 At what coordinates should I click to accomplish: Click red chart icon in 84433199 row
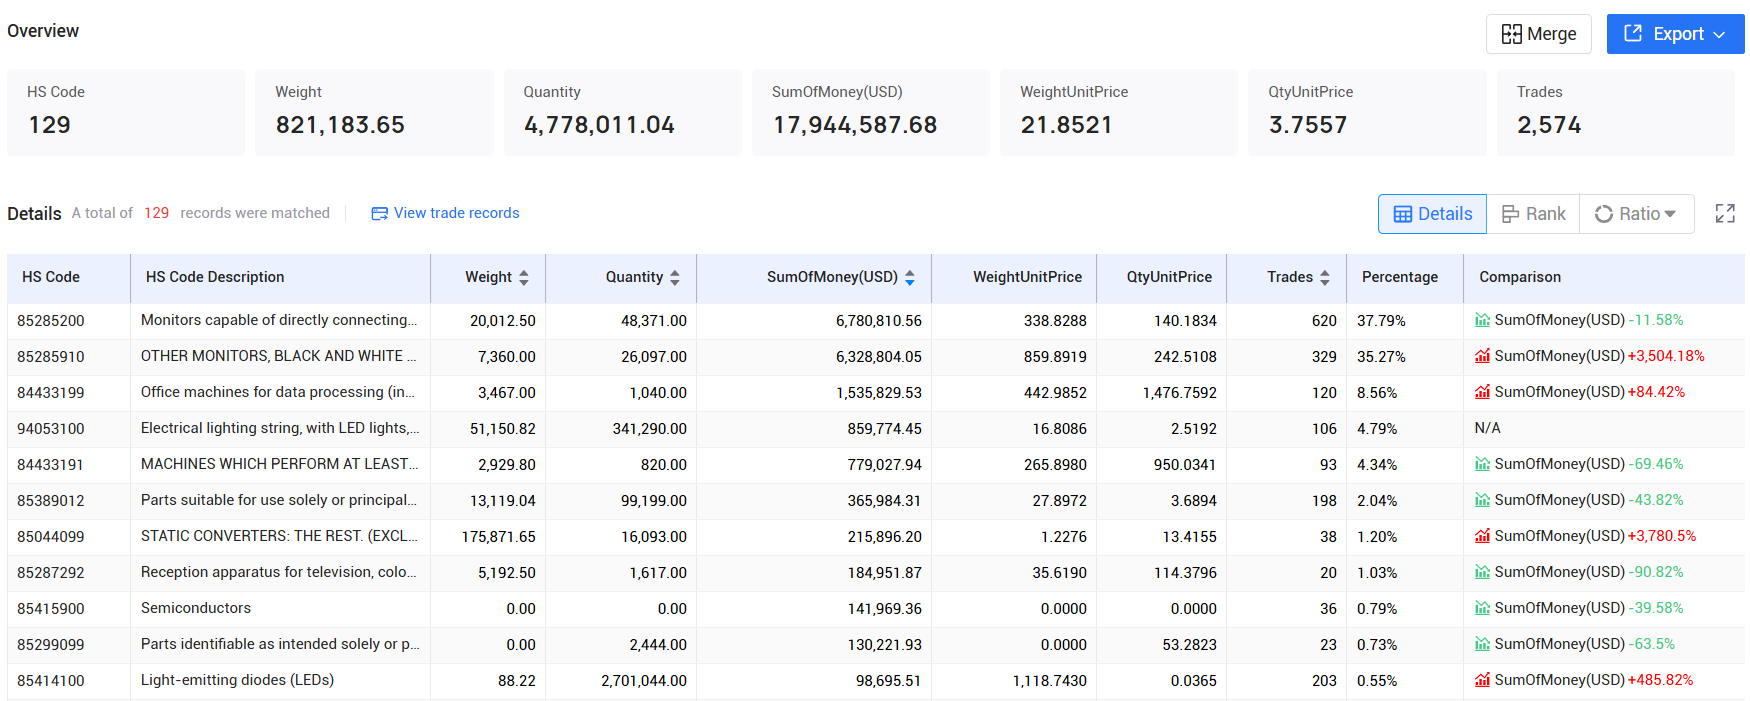1482,392
